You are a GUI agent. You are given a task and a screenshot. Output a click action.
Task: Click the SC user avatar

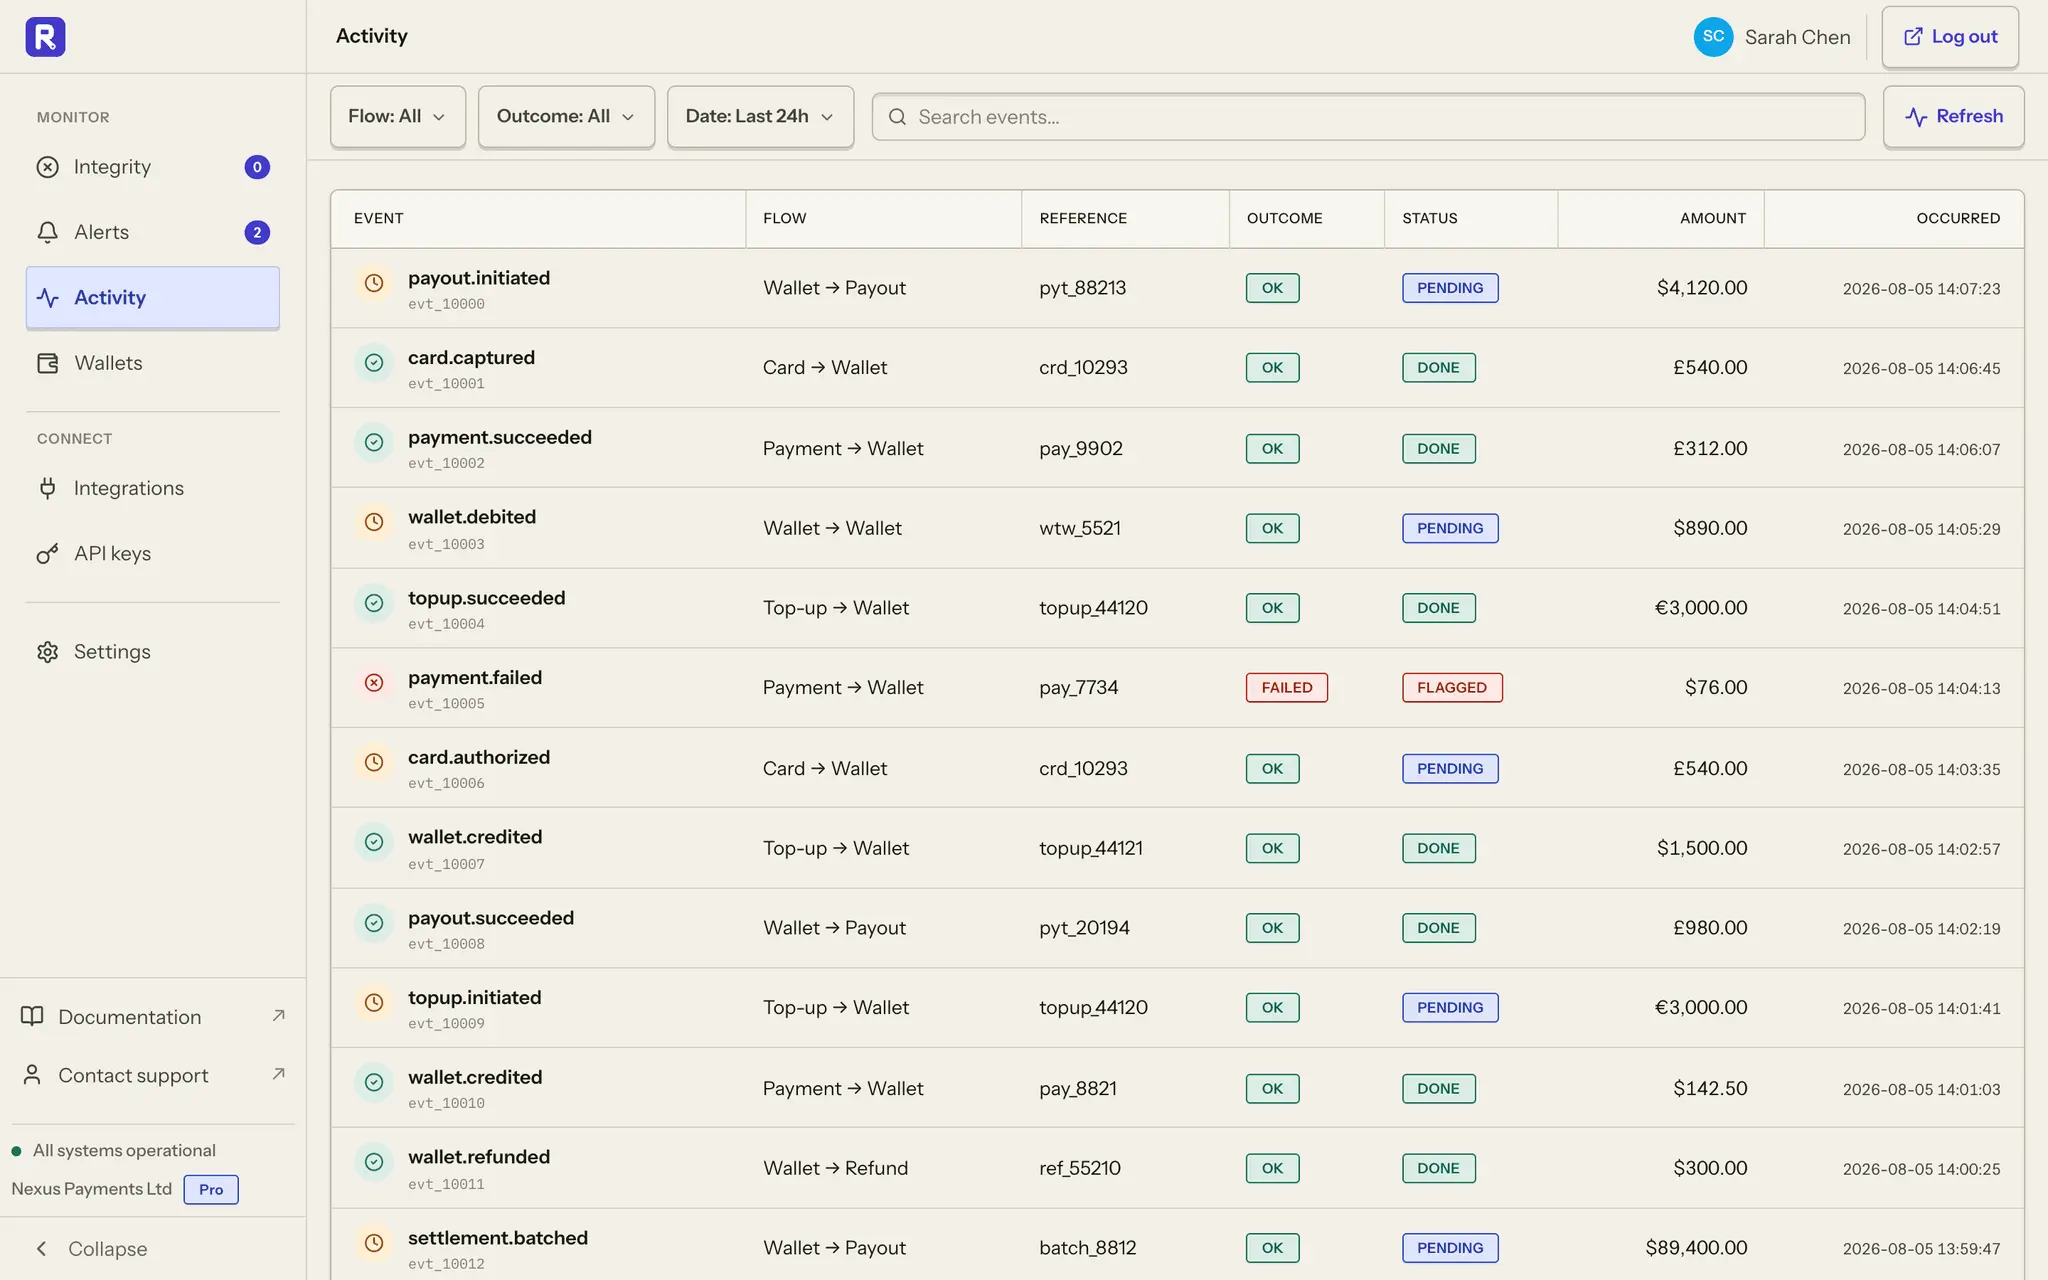pos(1713,37)
